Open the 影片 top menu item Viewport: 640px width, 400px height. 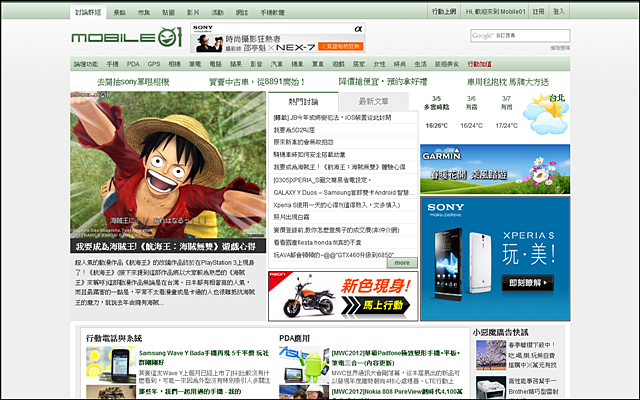coord(193,13)
